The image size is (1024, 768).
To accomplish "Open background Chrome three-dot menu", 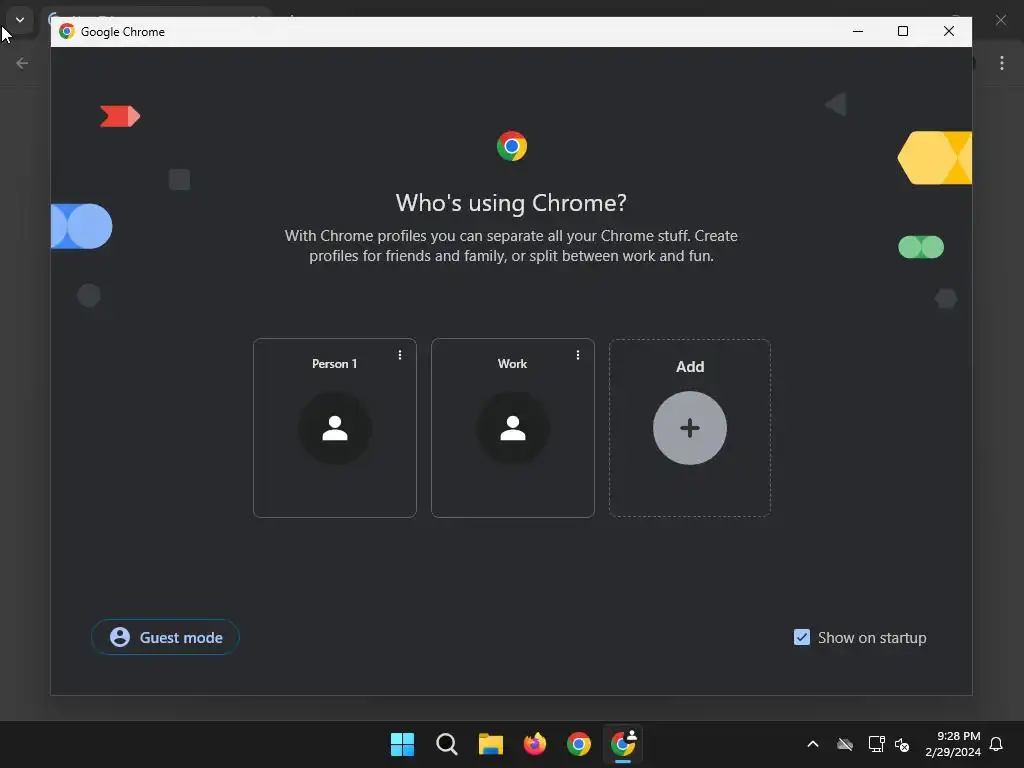I will coord(1002,63).
